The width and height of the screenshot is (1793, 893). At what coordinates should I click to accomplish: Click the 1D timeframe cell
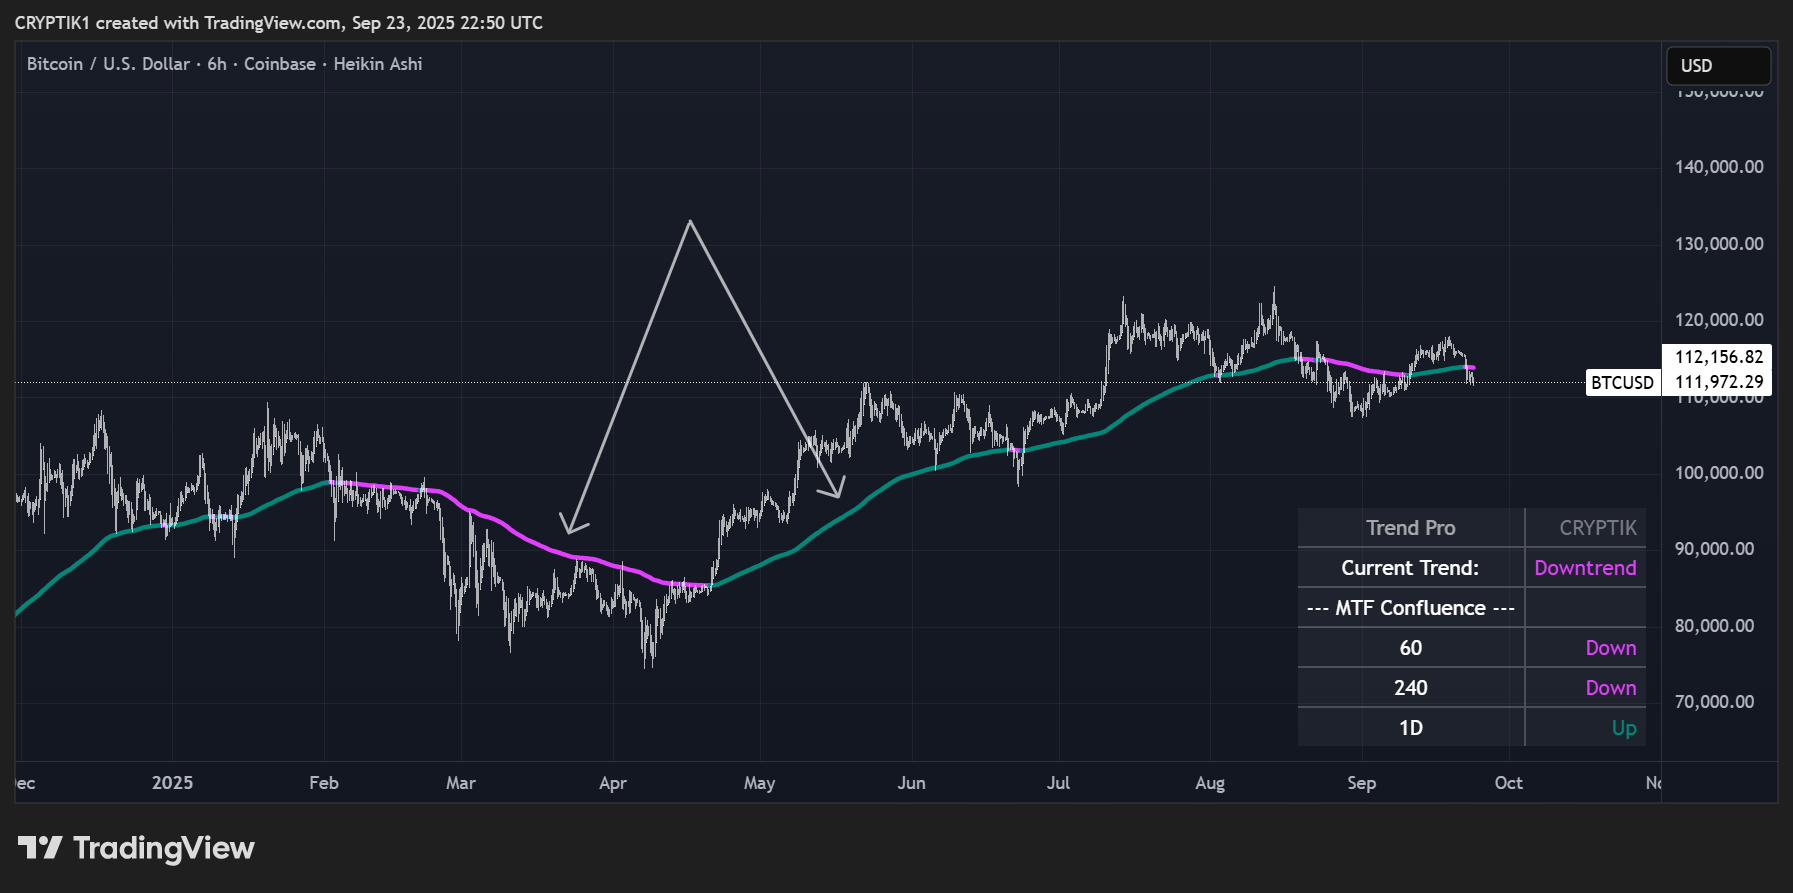1411,728
